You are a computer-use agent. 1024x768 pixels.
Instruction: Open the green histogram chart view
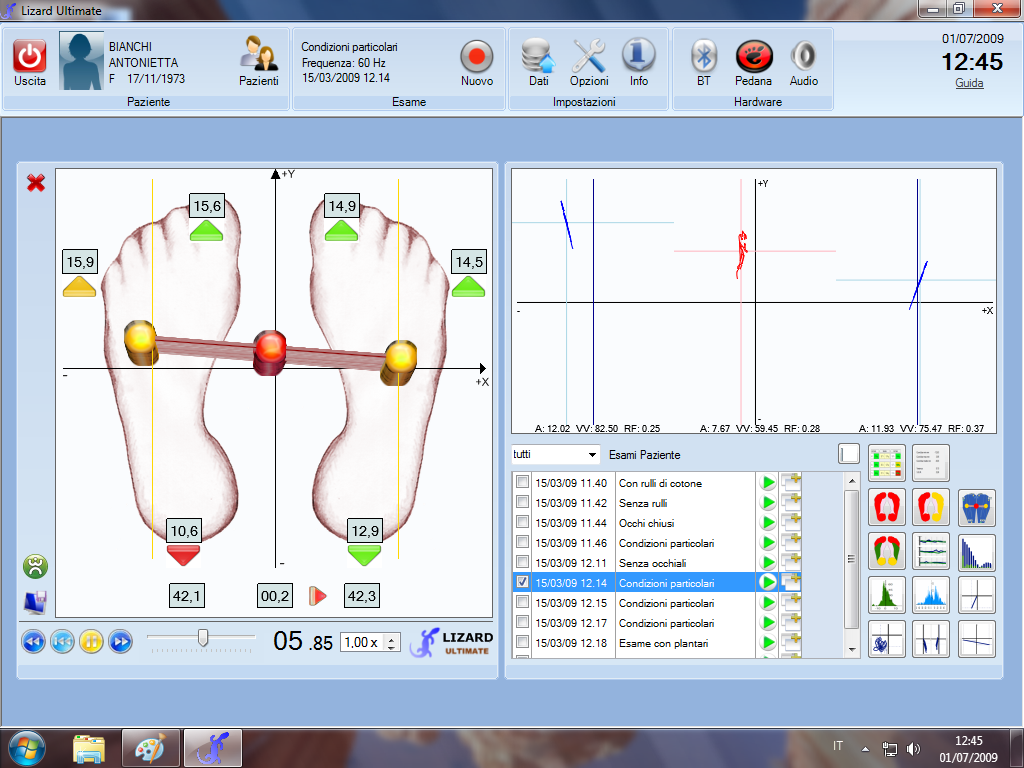pos(886,594)
